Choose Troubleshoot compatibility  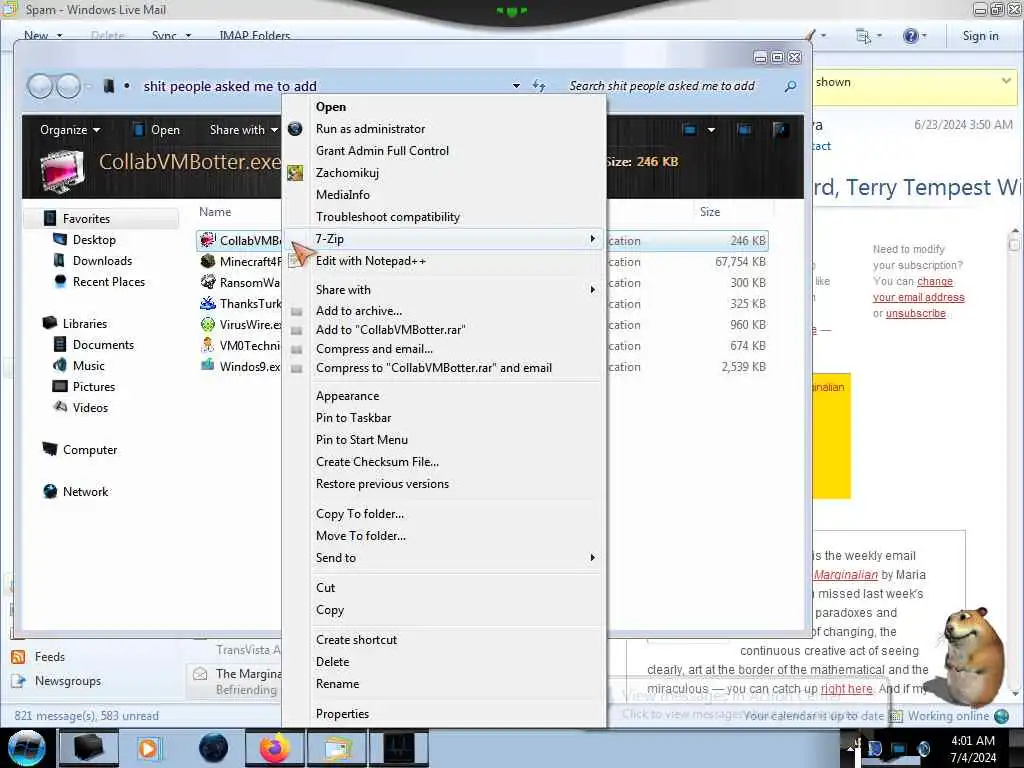click(388, 217)
